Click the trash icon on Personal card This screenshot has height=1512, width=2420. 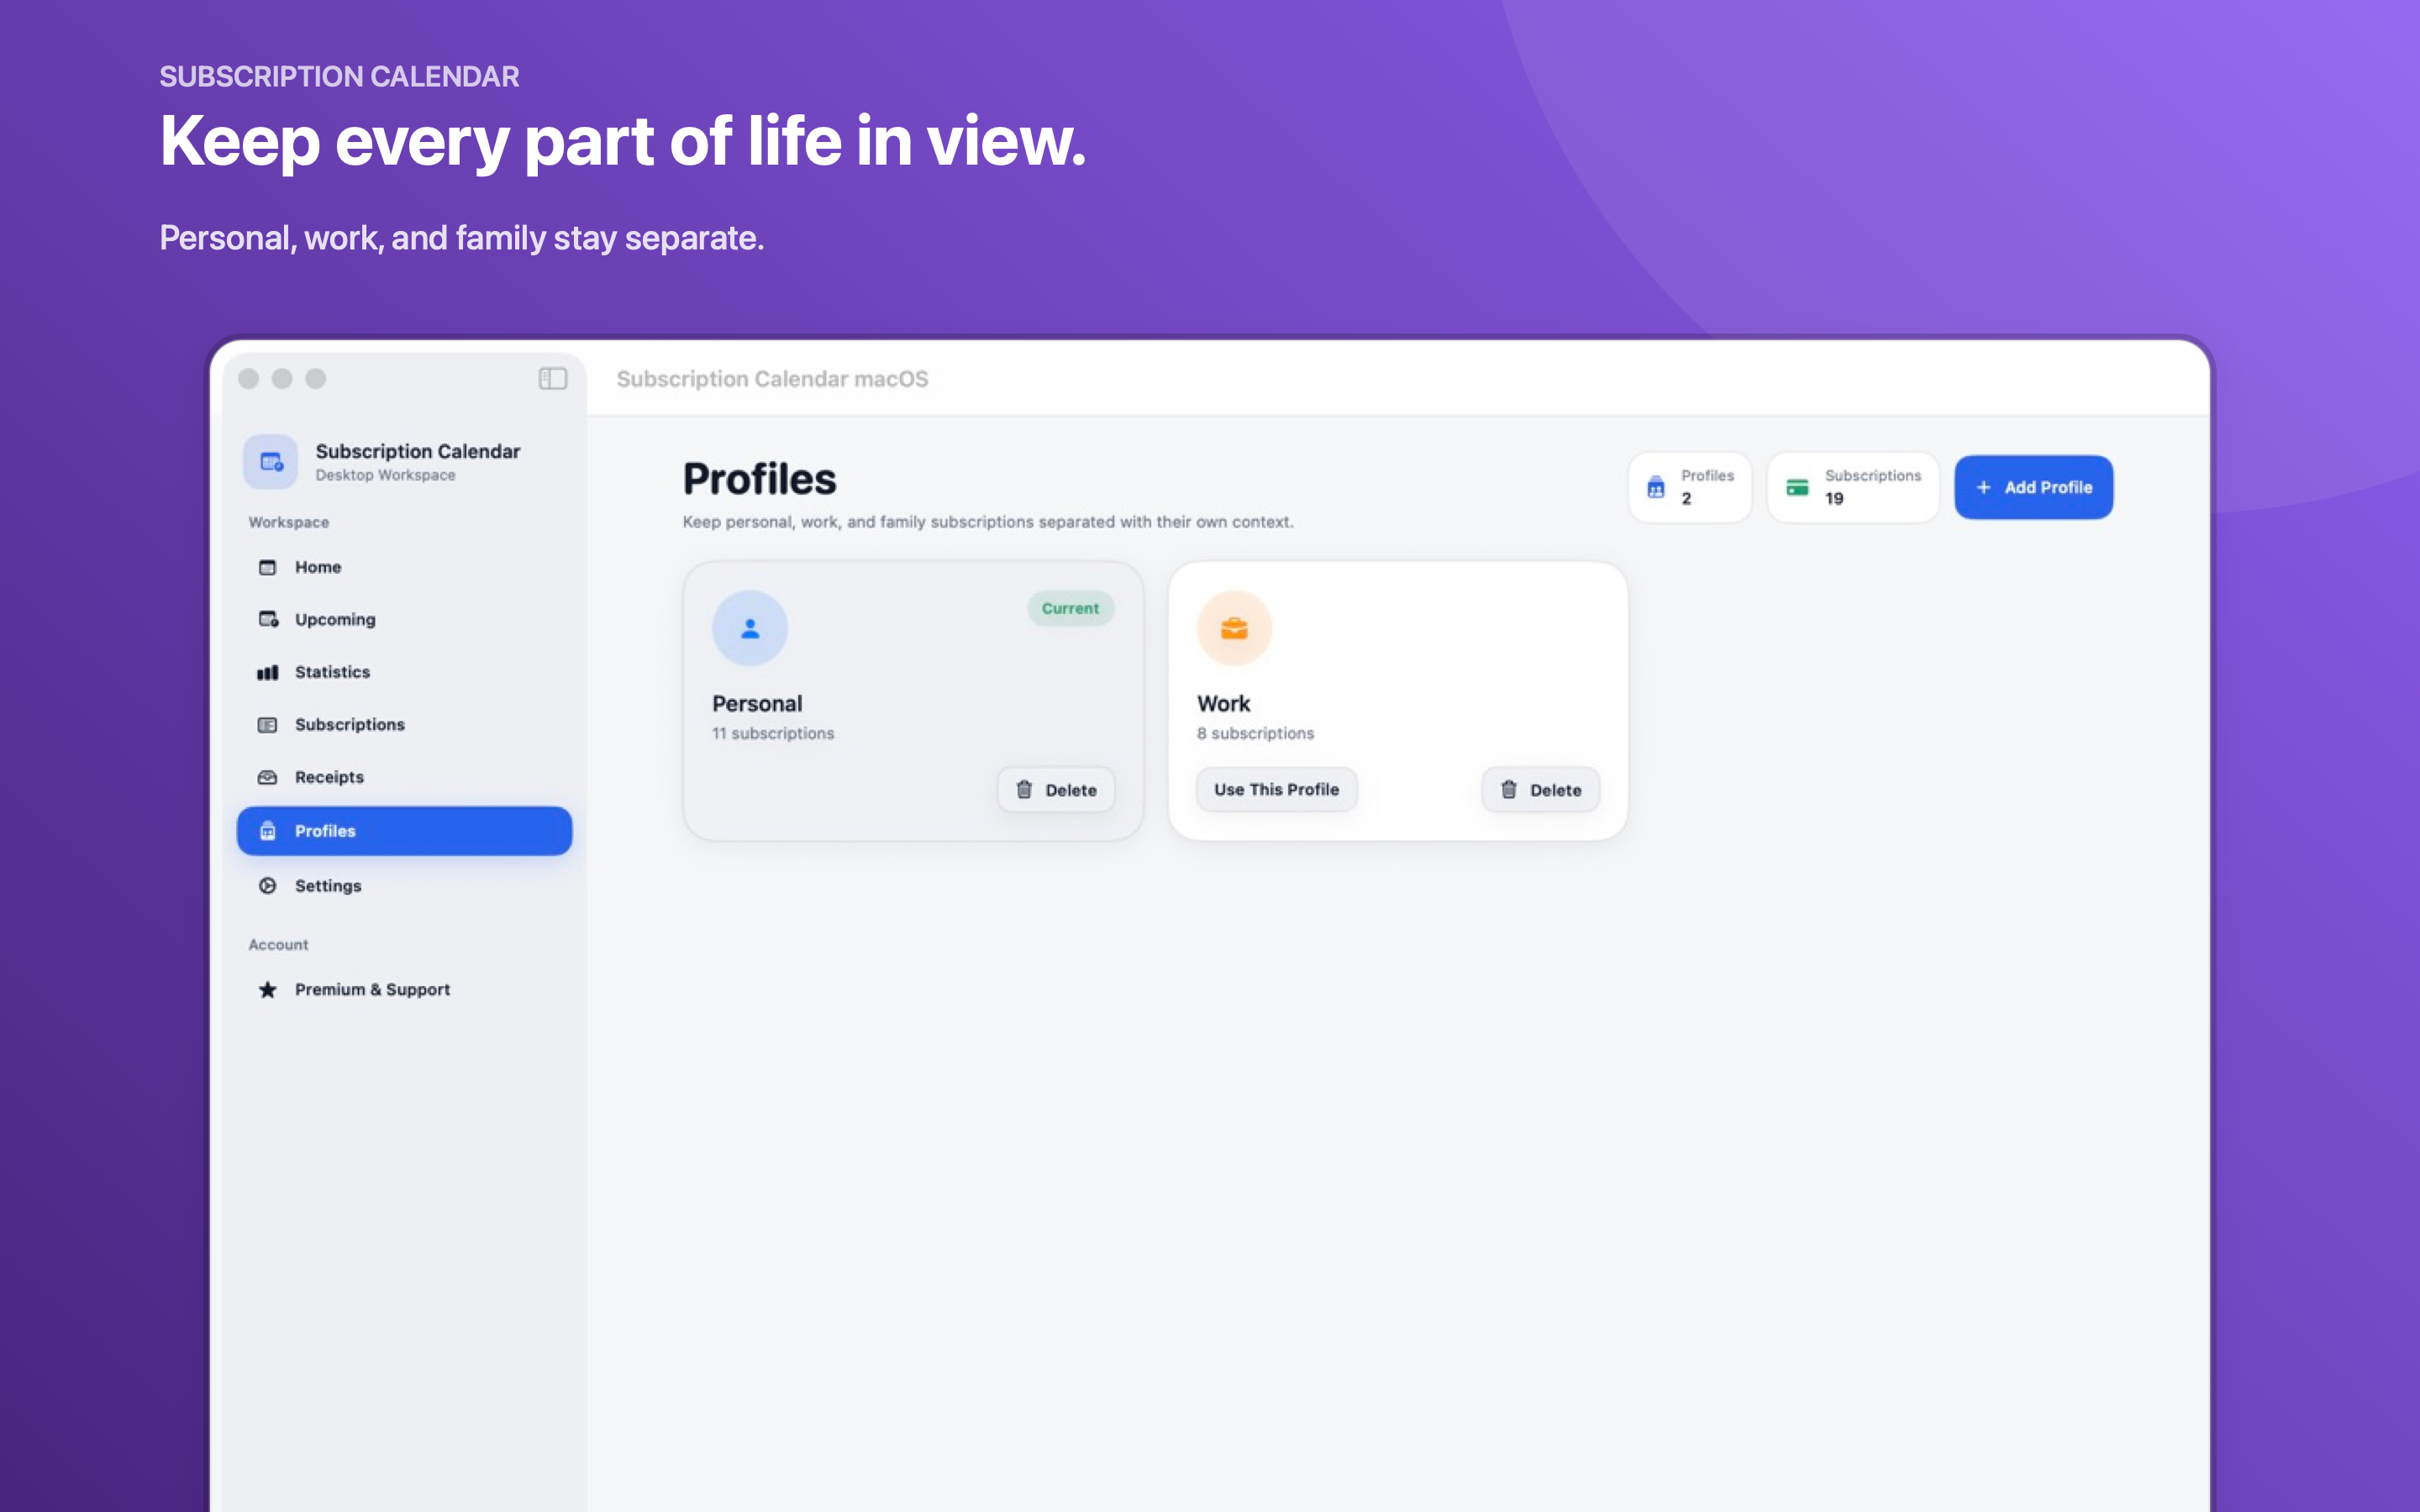tap(1024, 790)
